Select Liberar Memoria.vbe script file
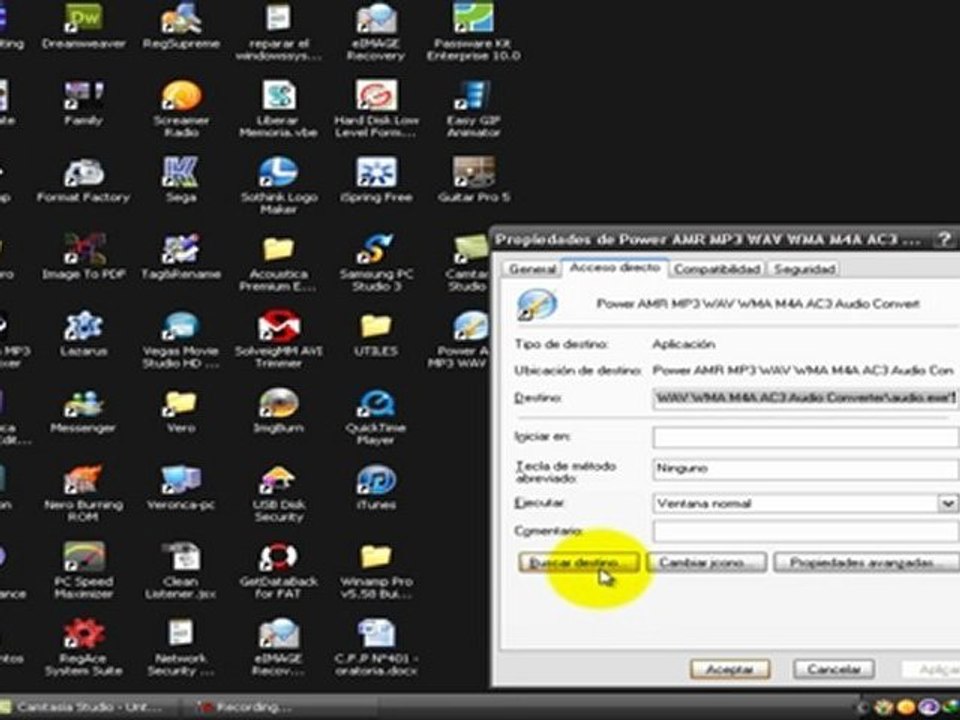The width and height of the screenshot is (960, 720). click(279, 109)
